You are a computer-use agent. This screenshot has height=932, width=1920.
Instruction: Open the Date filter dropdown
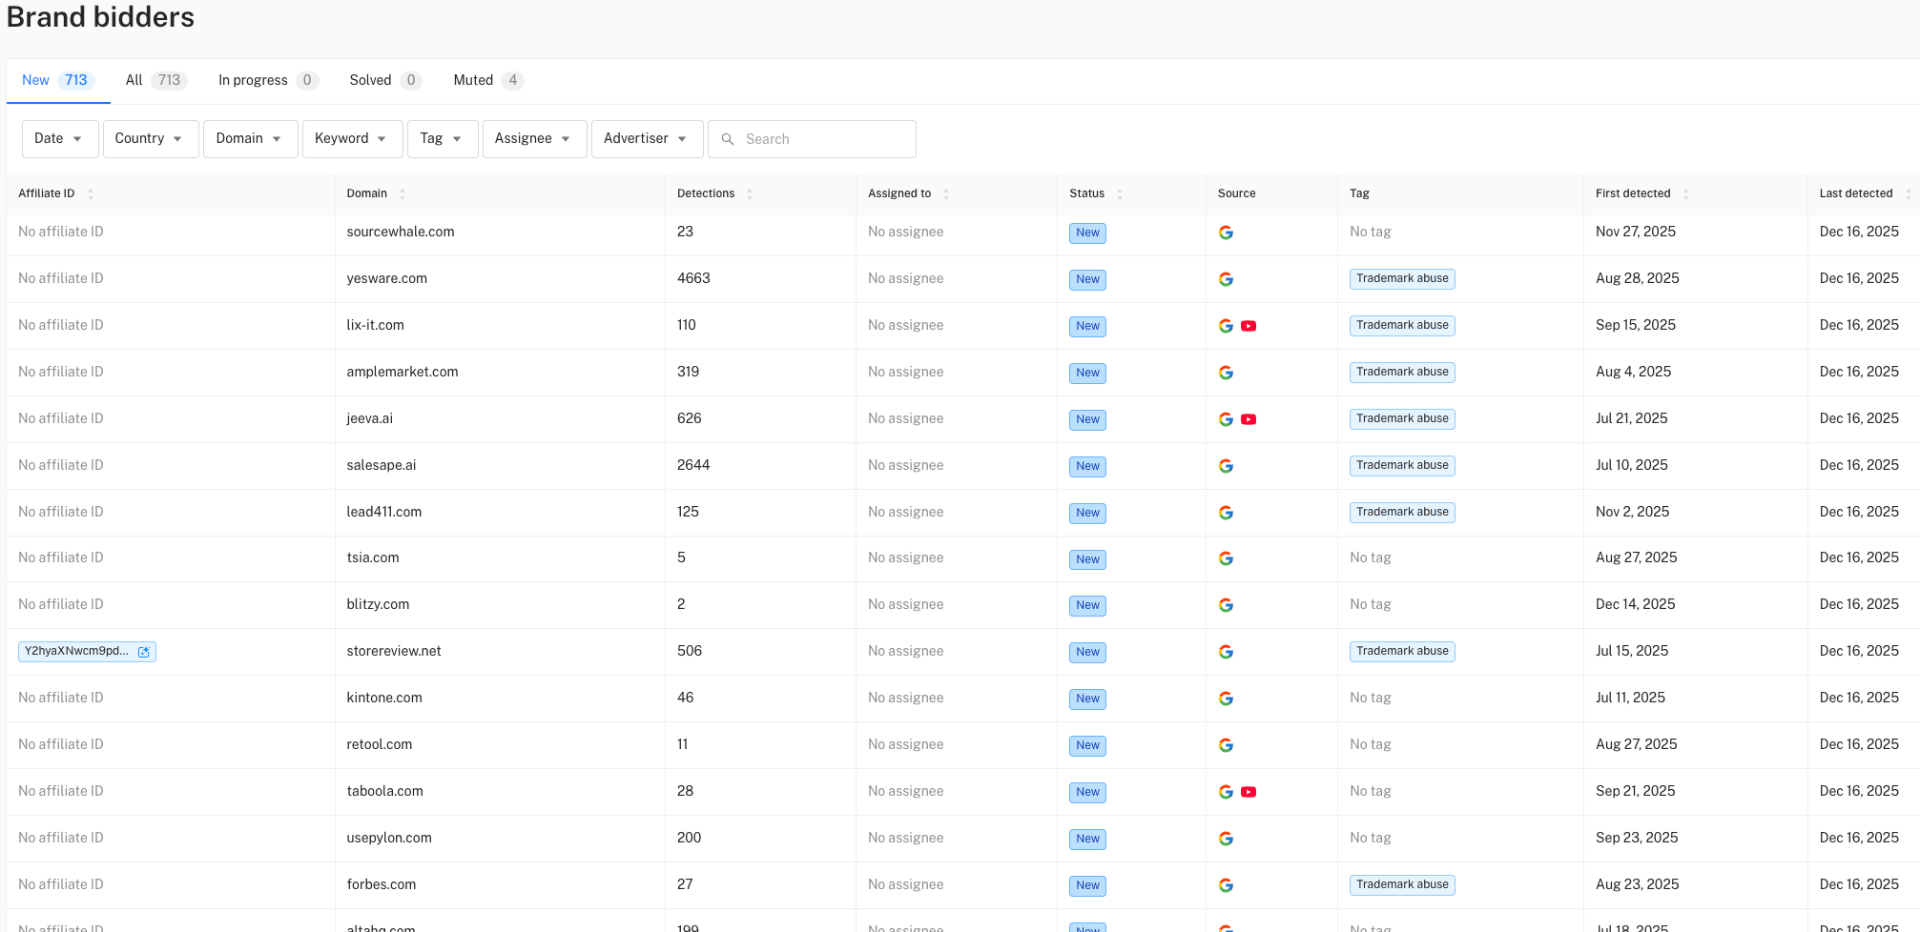click(60, 139)
